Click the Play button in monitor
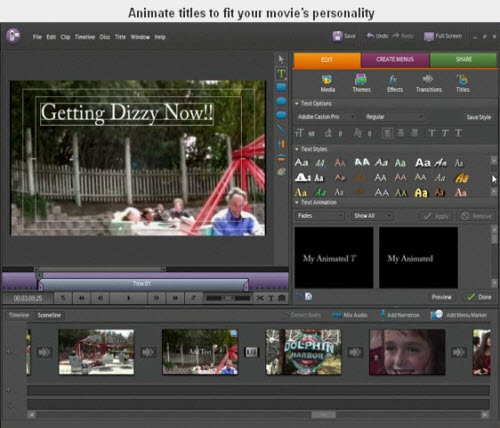Screen dimensions: 500x428 point(129,298)
